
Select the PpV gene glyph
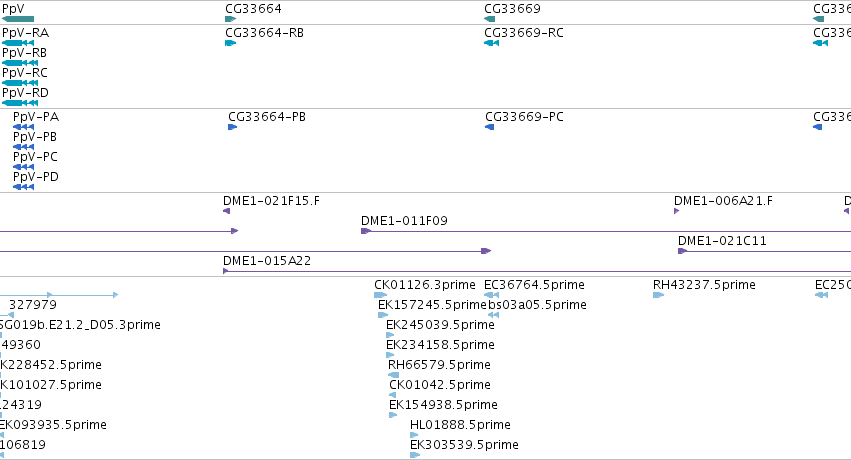[18, 19]
